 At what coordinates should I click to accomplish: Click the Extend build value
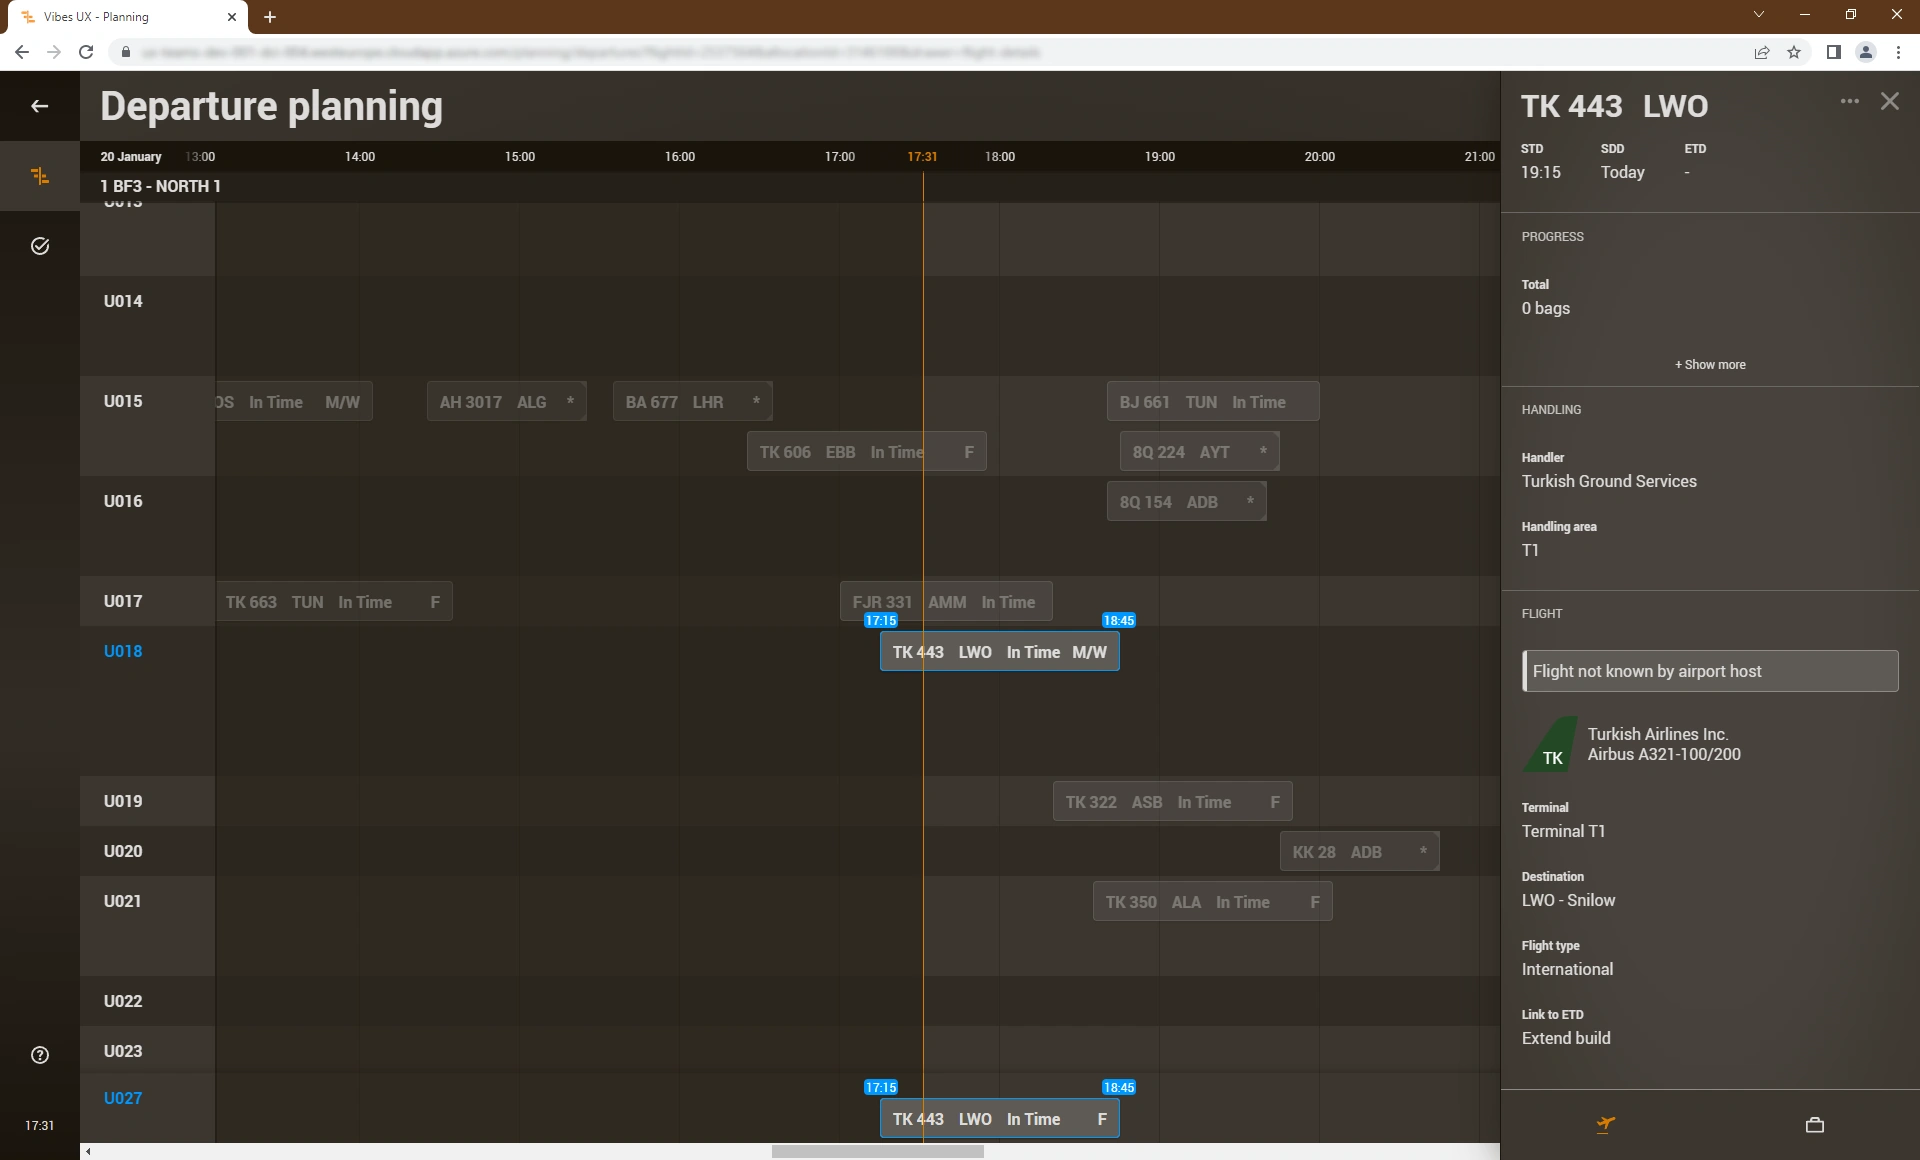1566,1039
